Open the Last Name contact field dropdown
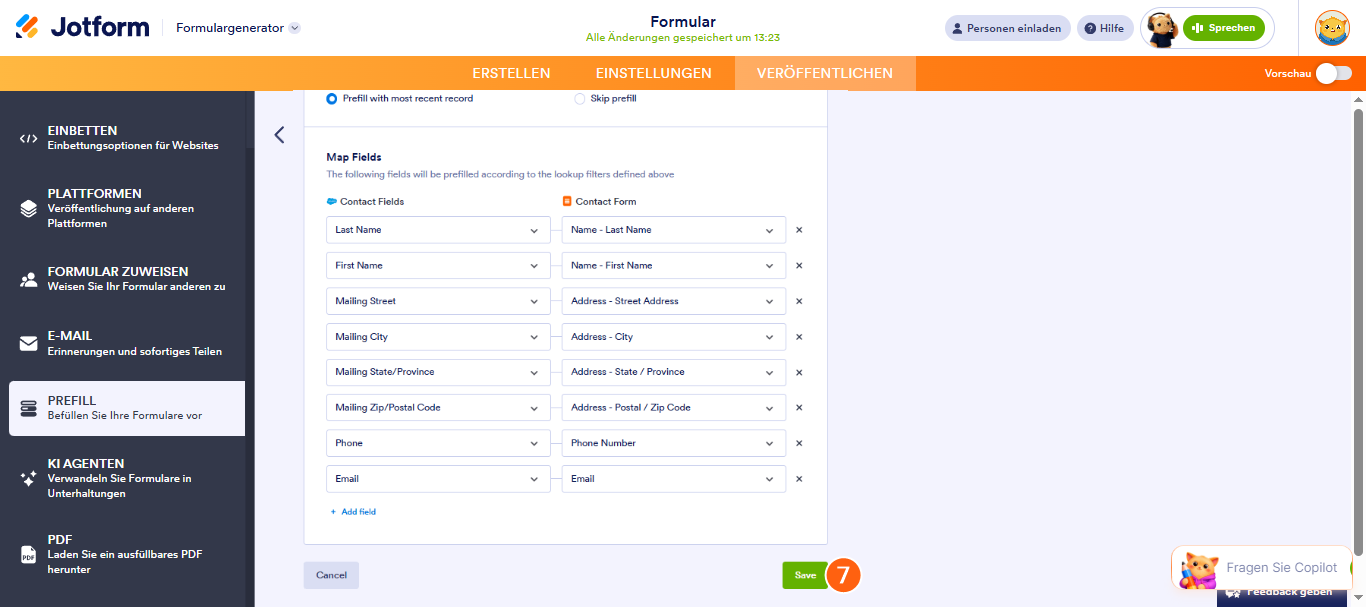Viewport: 1366px width, 607px height. point(438,230)
